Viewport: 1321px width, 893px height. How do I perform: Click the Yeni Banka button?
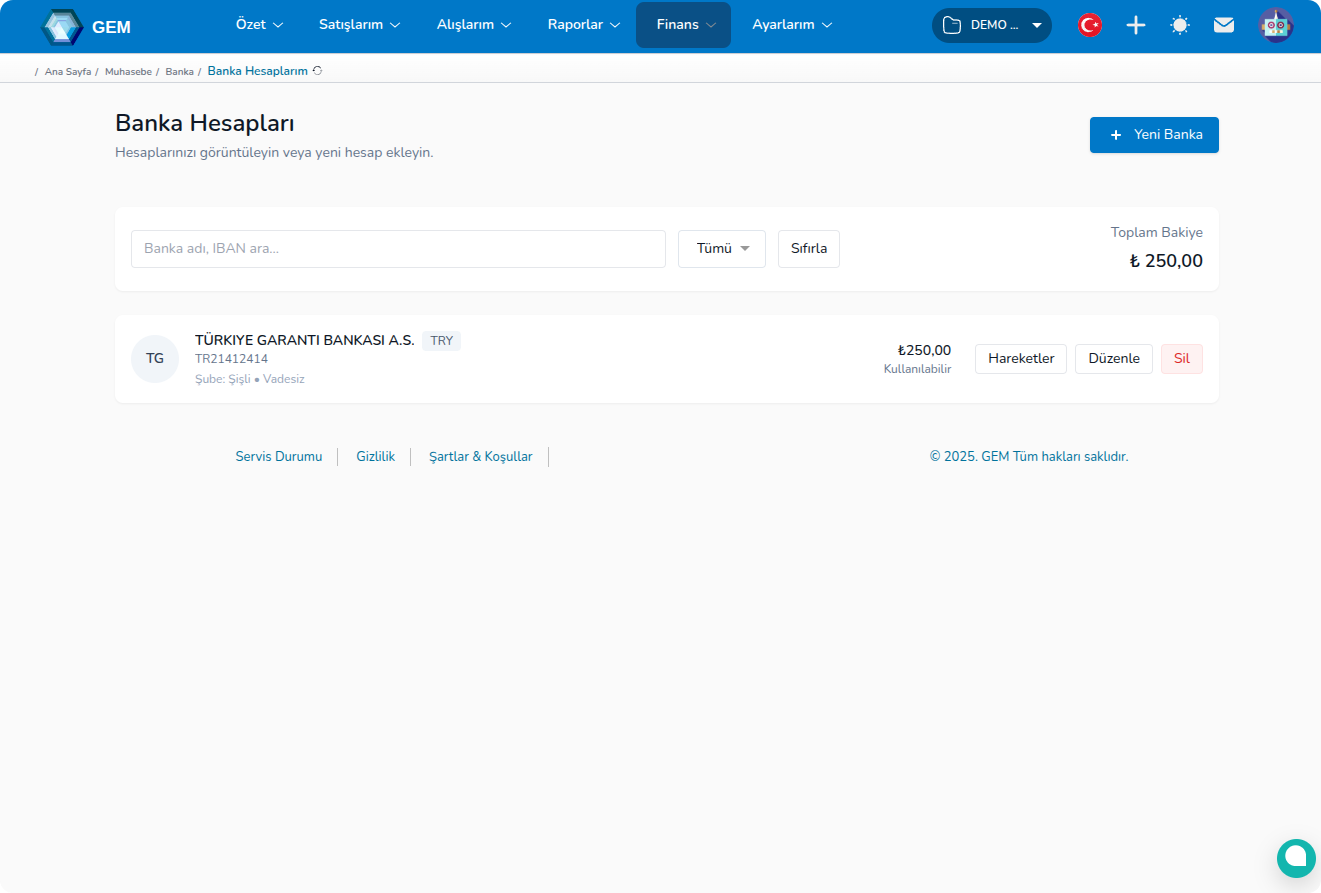point(1154,135)
